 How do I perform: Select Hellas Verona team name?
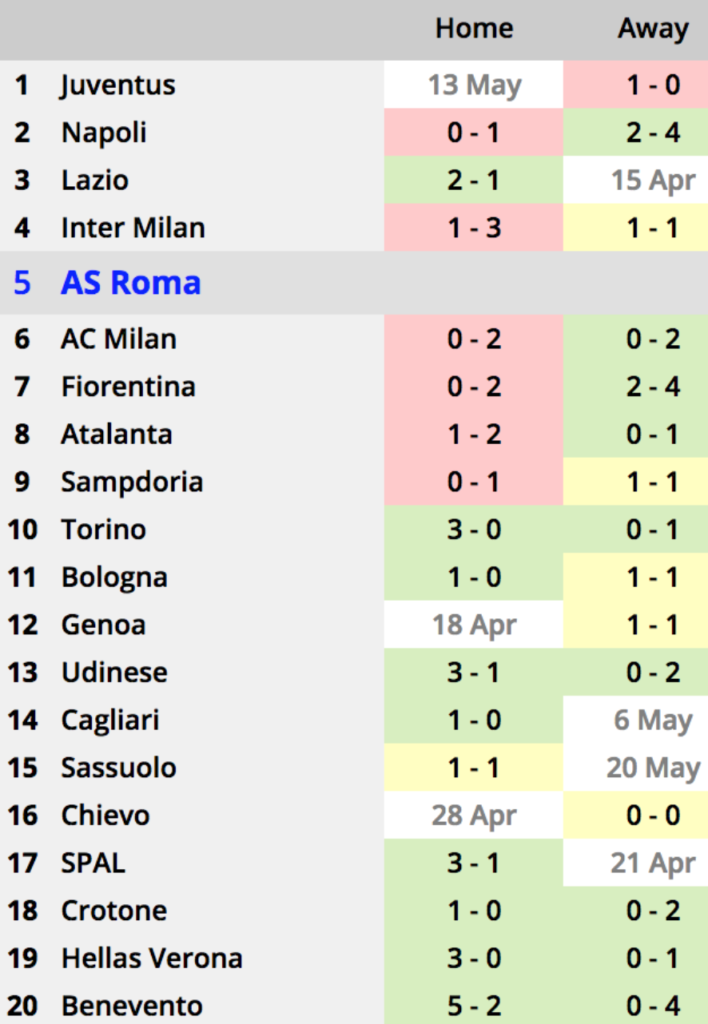(x=152, y=959)
